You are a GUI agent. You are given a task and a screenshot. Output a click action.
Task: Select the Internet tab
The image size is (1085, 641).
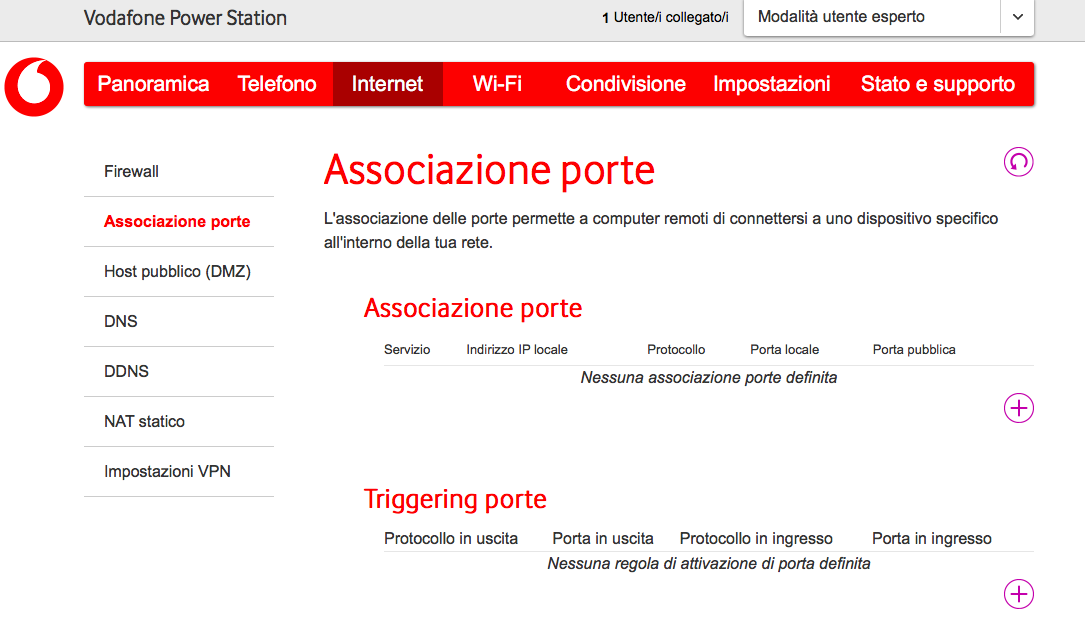[x=387, y=84]
